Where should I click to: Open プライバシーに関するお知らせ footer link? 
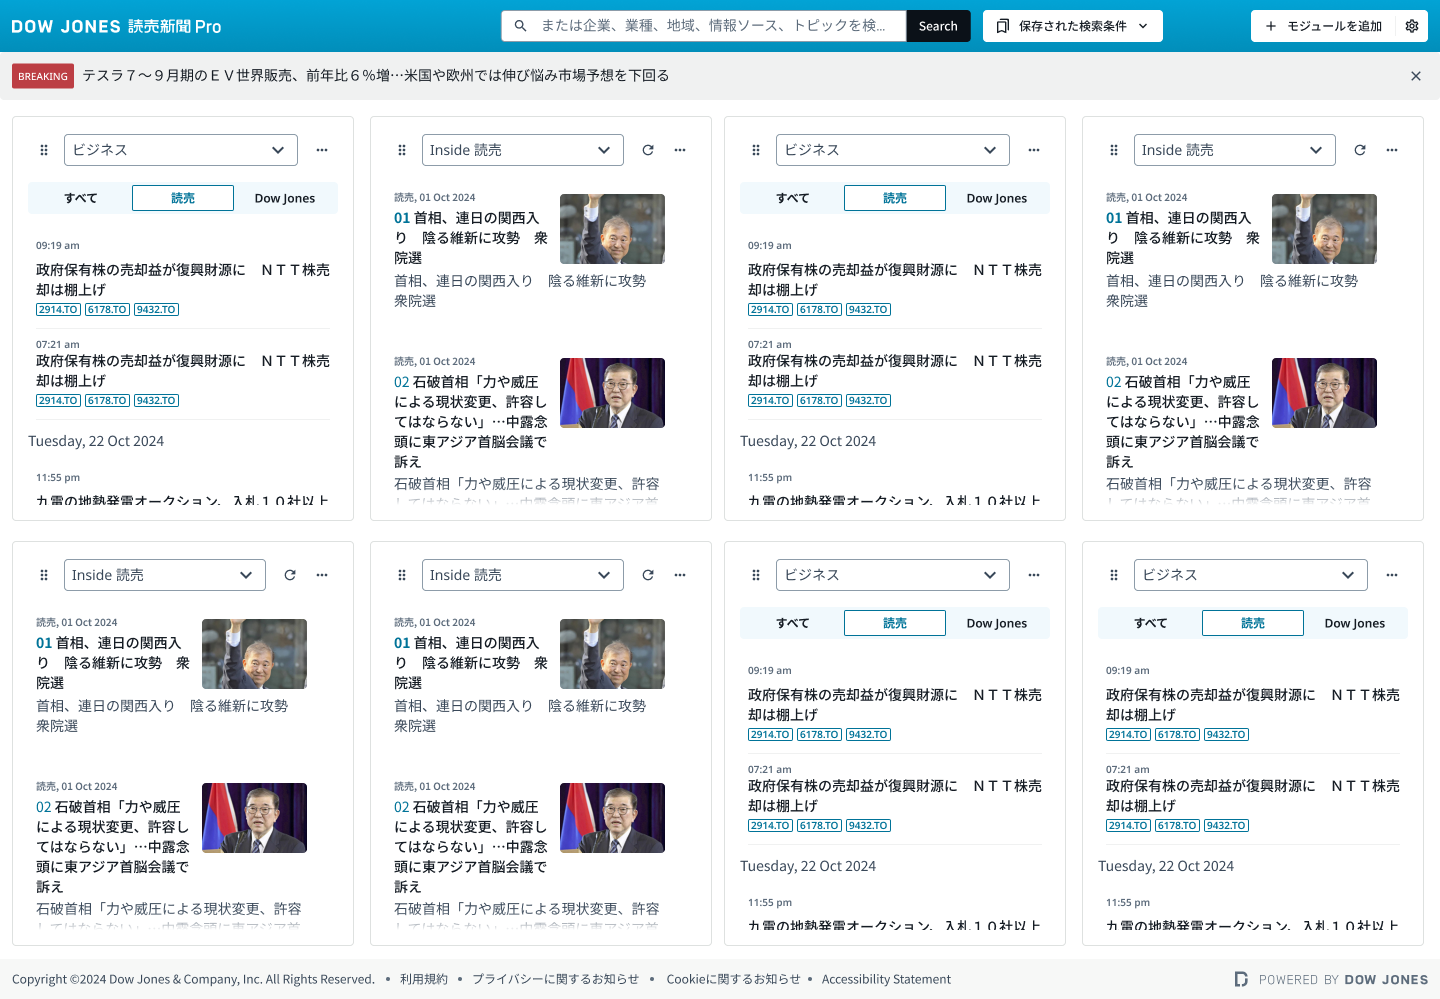[555, 979]
